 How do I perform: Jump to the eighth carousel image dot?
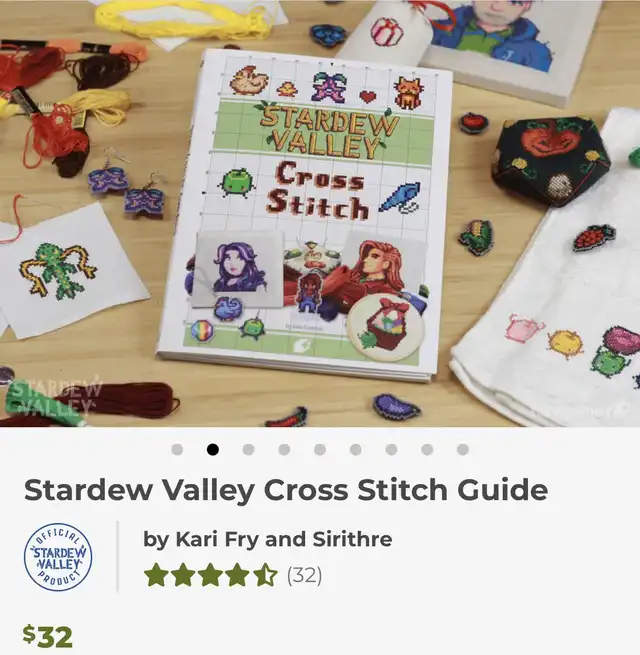[x=427, y=449]
